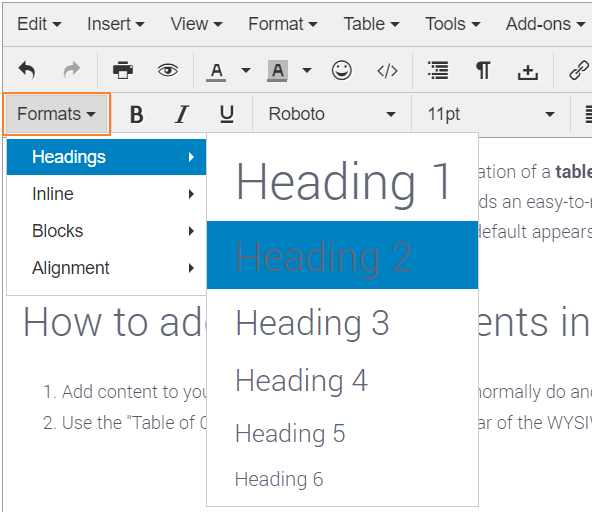Click the document heading starting 'How to ad'

115,322
